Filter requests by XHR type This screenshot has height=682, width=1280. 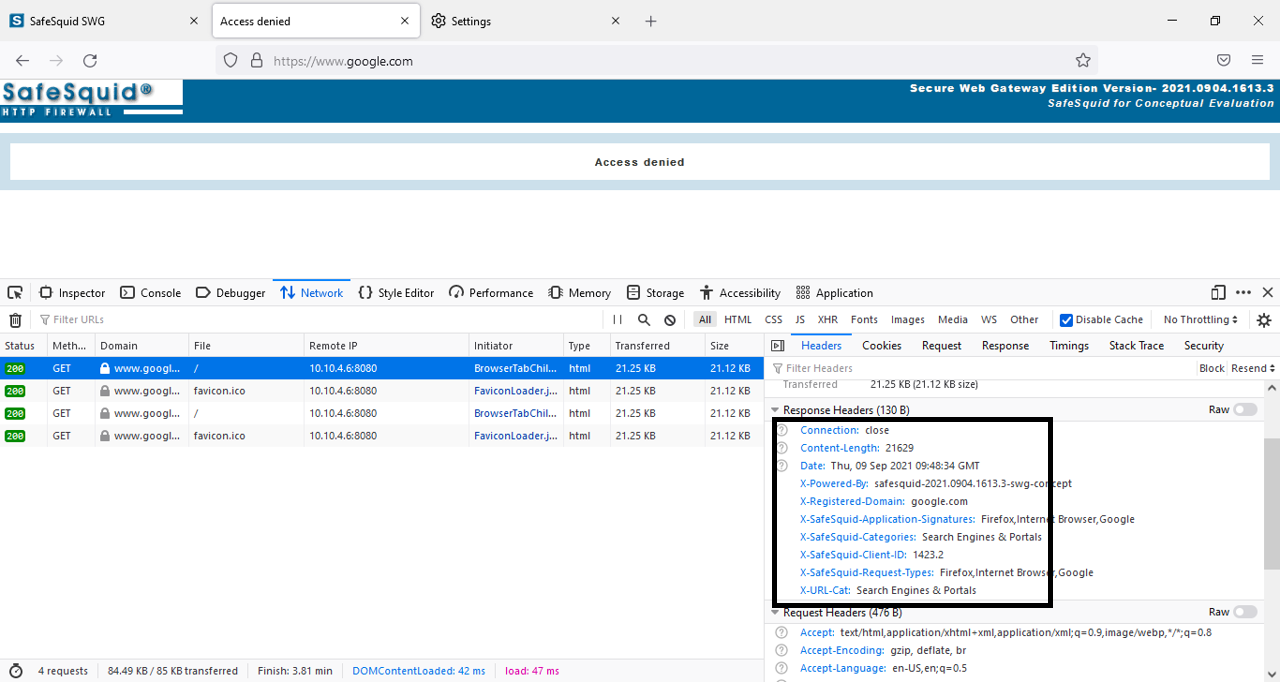pos(827,320)
